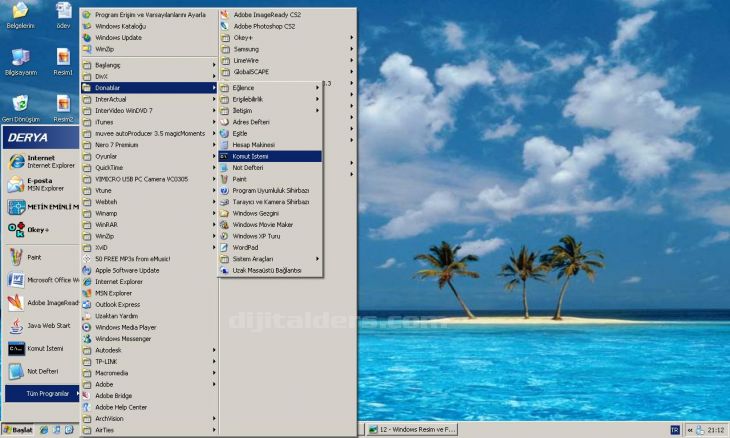Click the Adres Defteri icon

click(224, 122)
